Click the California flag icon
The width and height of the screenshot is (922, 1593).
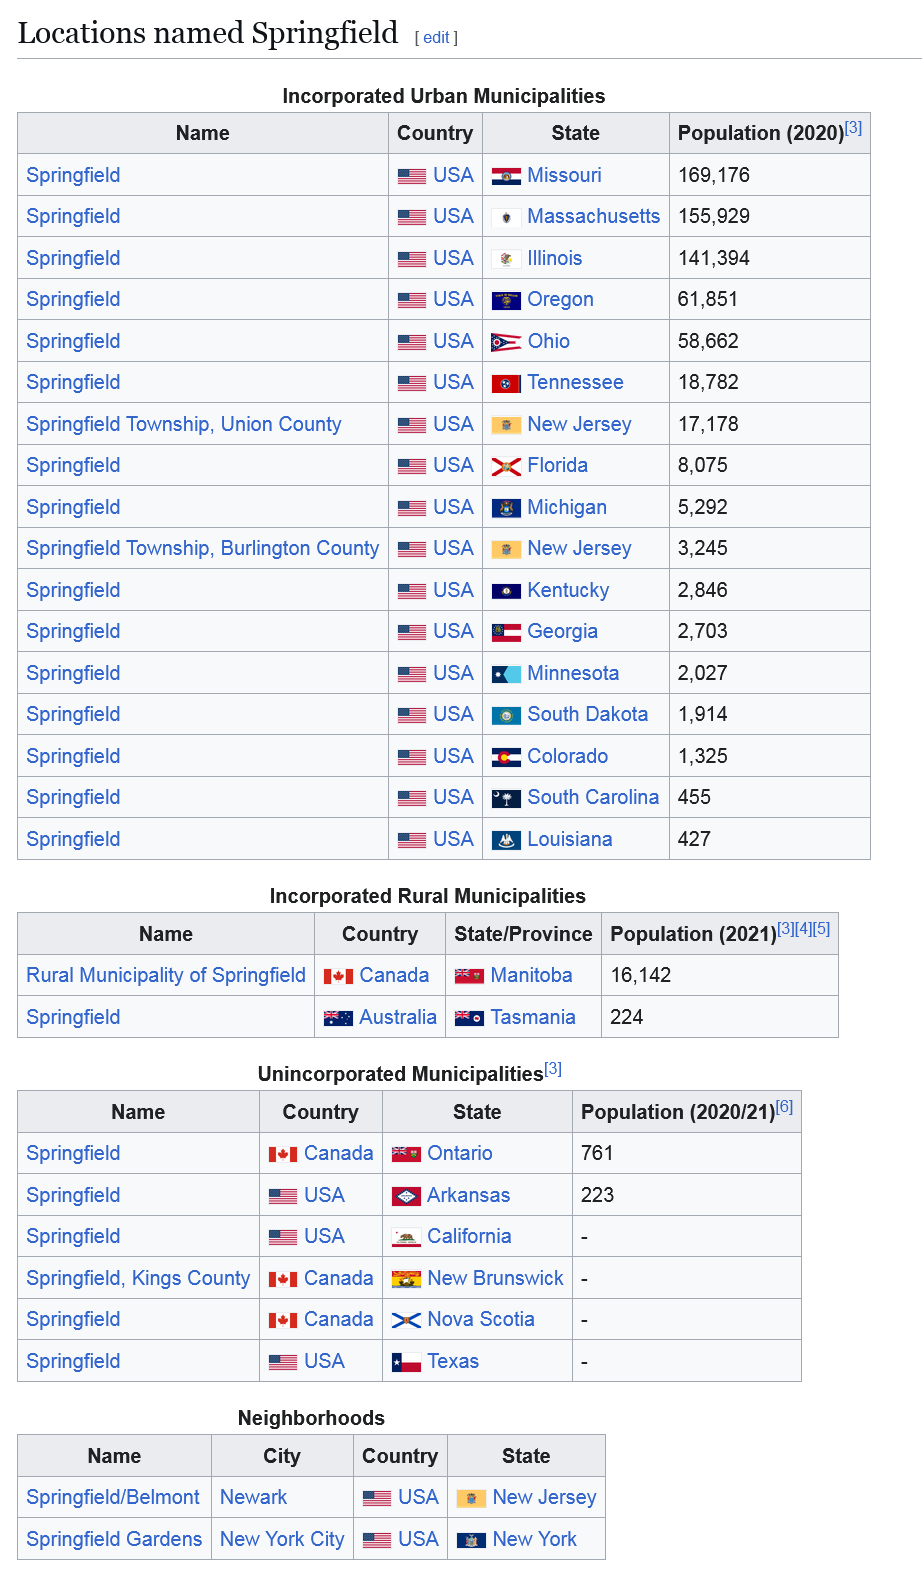coord(406,1237)
